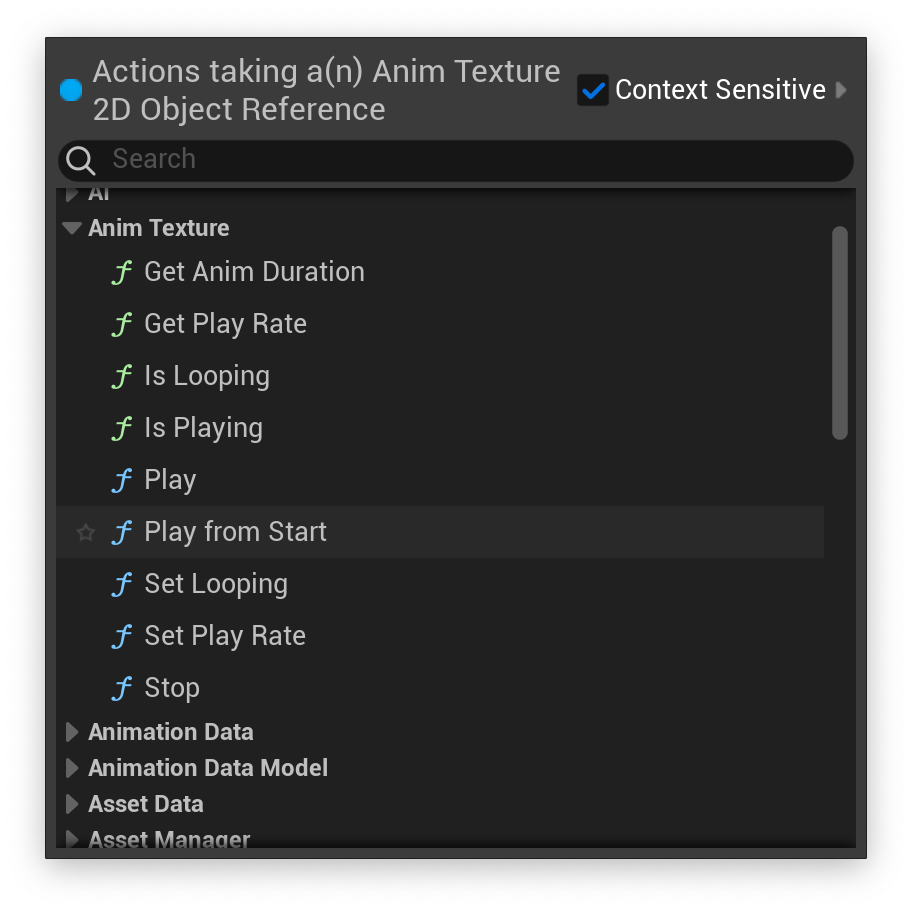This screenshot has height=912, width=912.
Task: Click the function icon next to Get Play Rate
Action: pyautogui.click(x=122, y=324)
